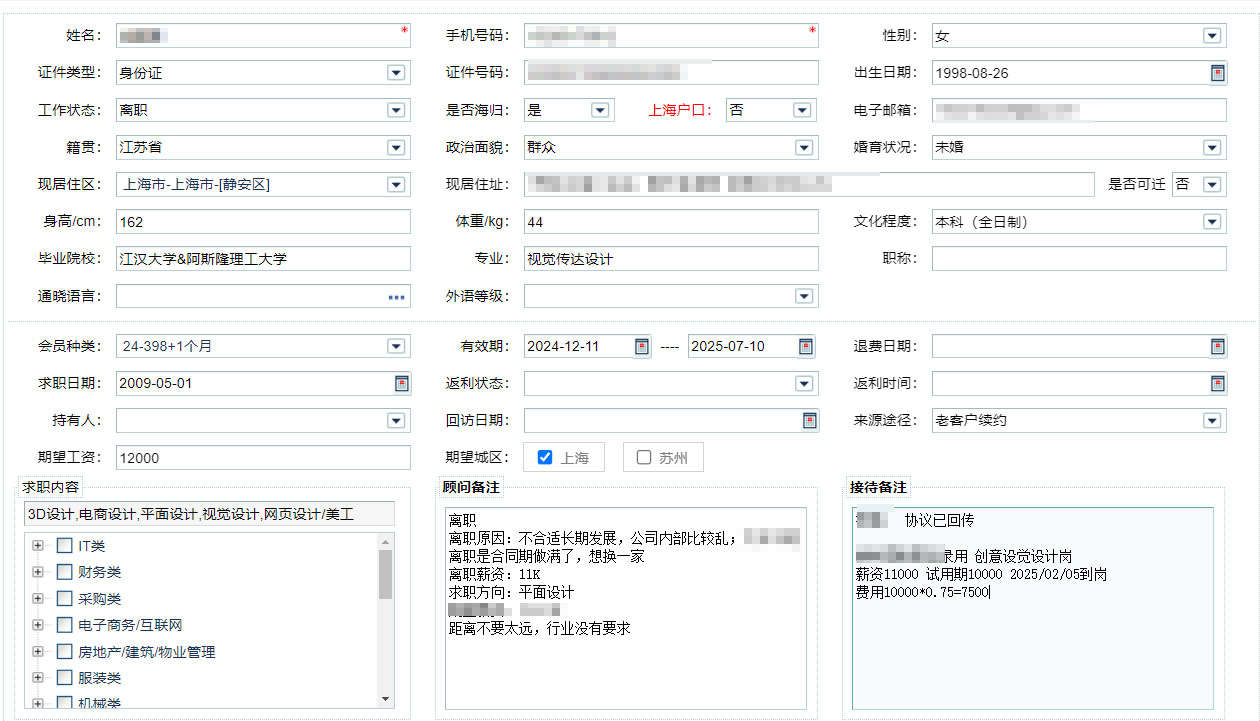Image resolution: width=1260 pixels, height=721 pixels.
Task: Open the 外语等级 dropdown
Action: pos(804,296)
